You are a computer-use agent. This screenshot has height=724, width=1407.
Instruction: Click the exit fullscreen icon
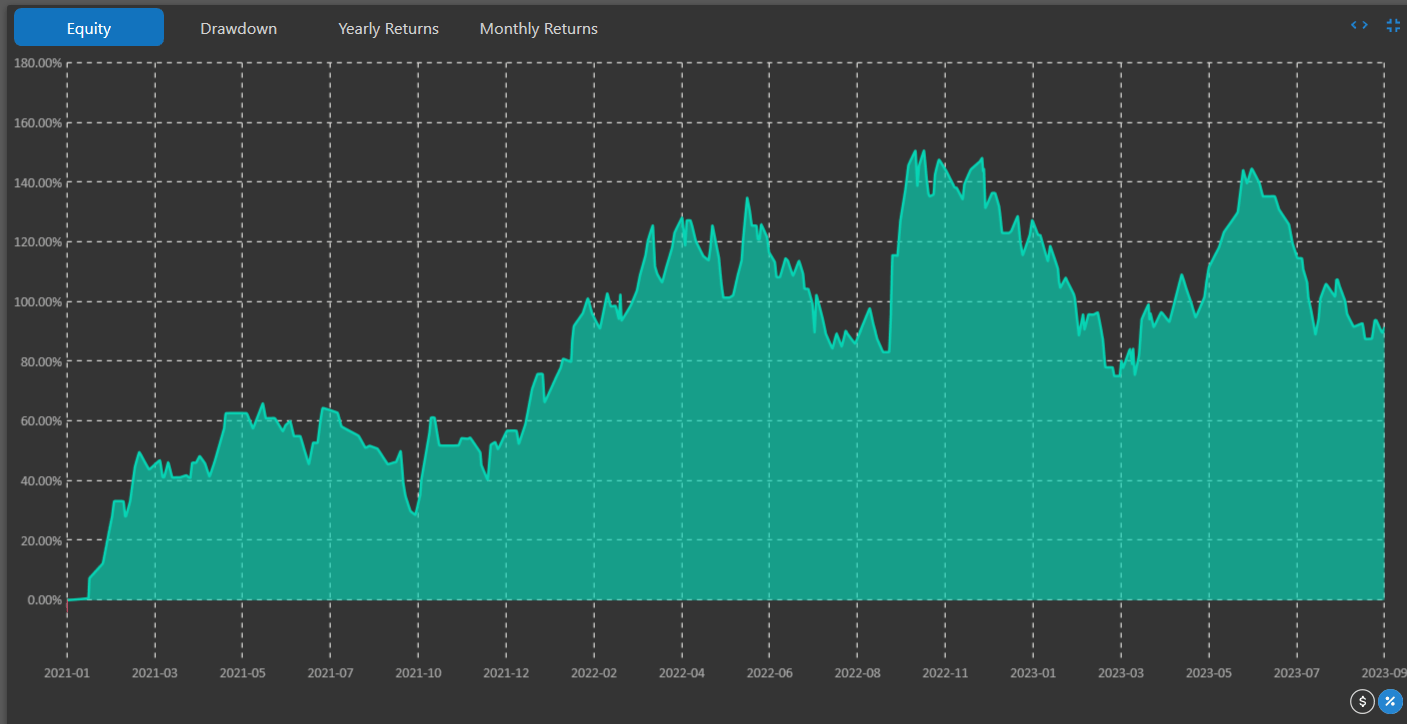[1393, 25]
